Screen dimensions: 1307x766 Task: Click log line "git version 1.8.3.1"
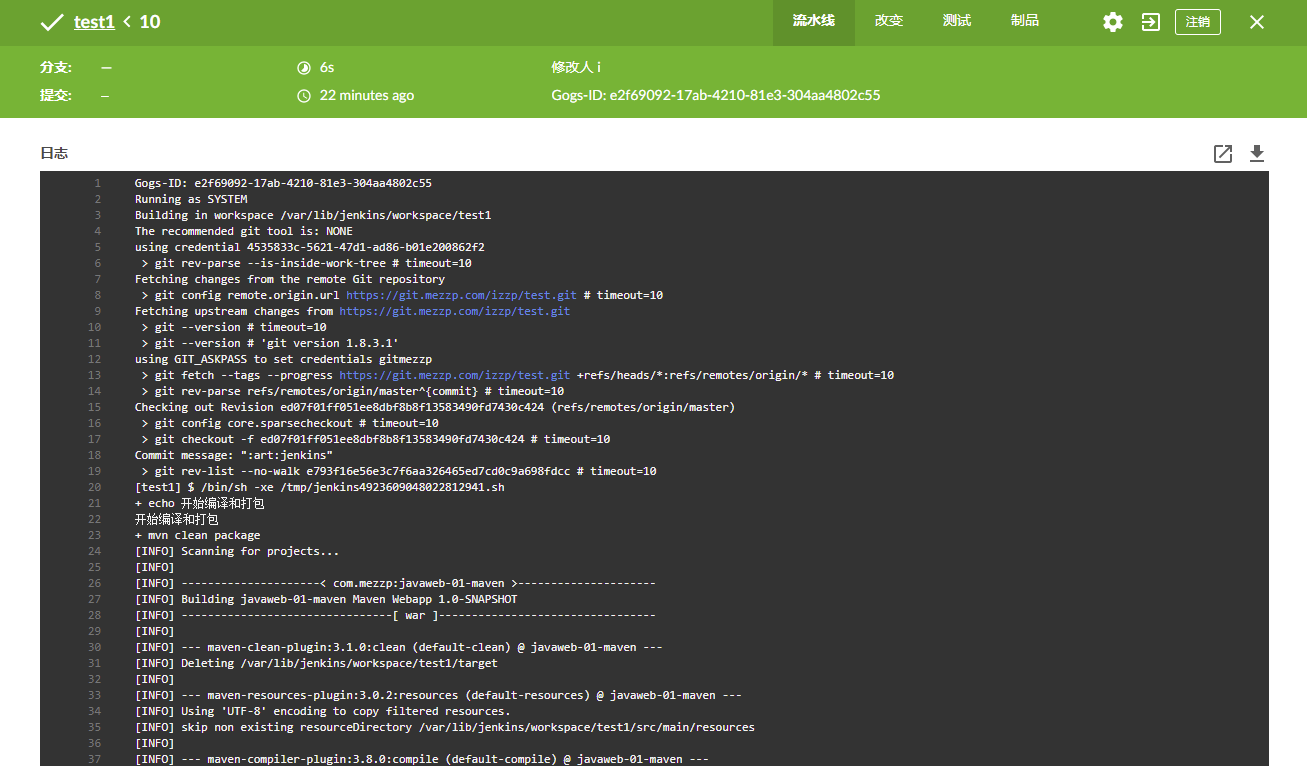click(270, 343)
